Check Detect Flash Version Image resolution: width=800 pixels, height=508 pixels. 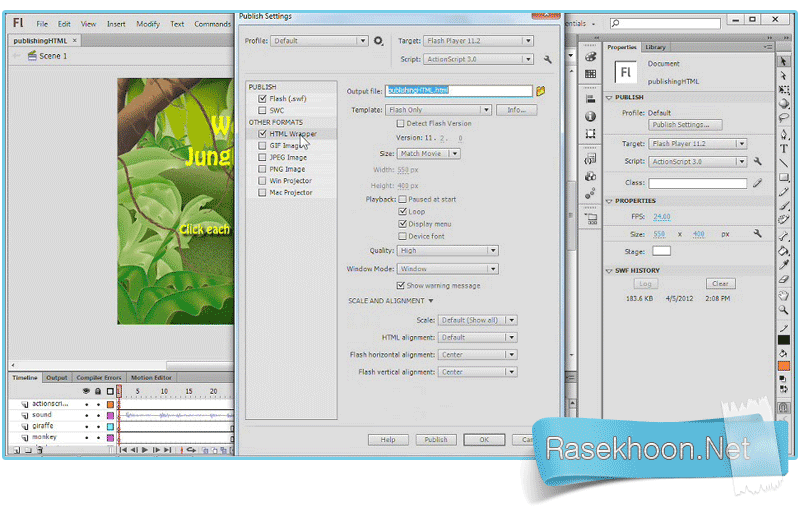(x=401, y=123)
